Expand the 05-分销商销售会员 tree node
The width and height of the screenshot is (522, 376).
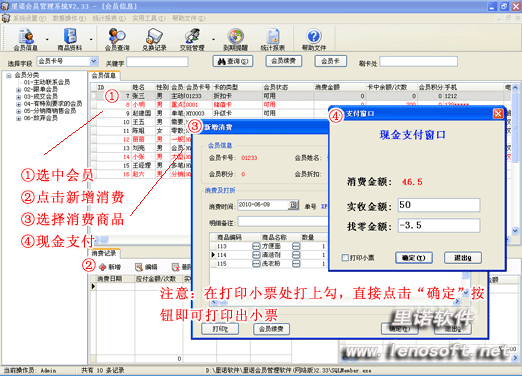pyautogui.click(x=19, y=111)
